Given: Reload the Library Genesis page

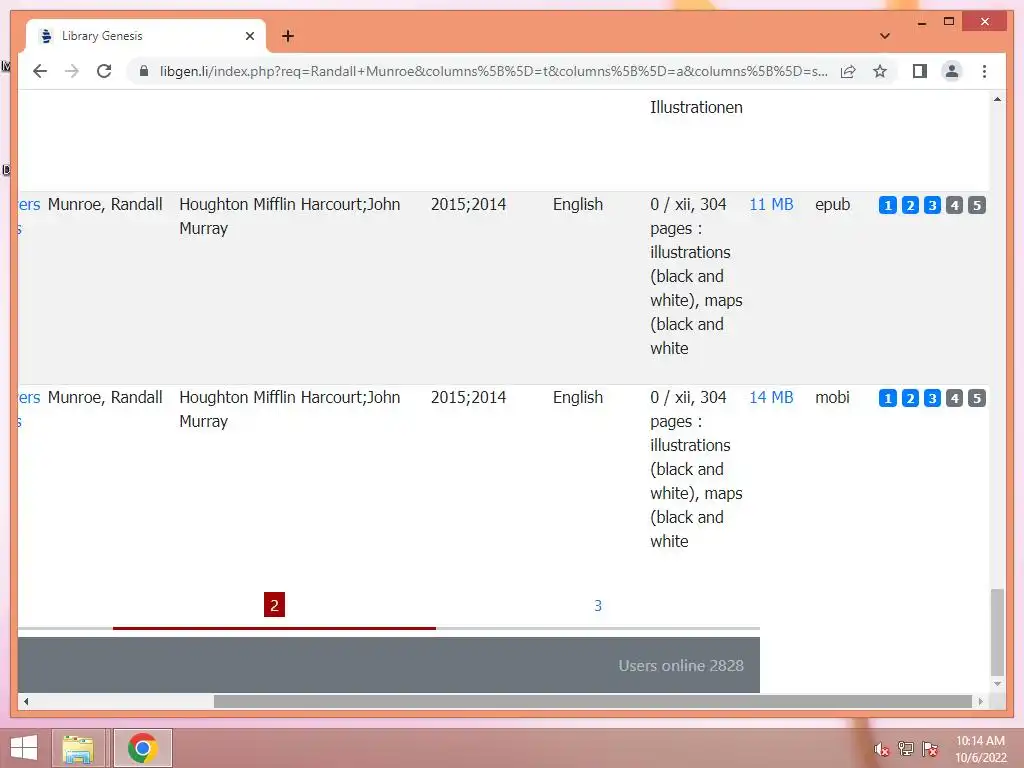Looking at the screenshot, I should (x=104, y=71).
